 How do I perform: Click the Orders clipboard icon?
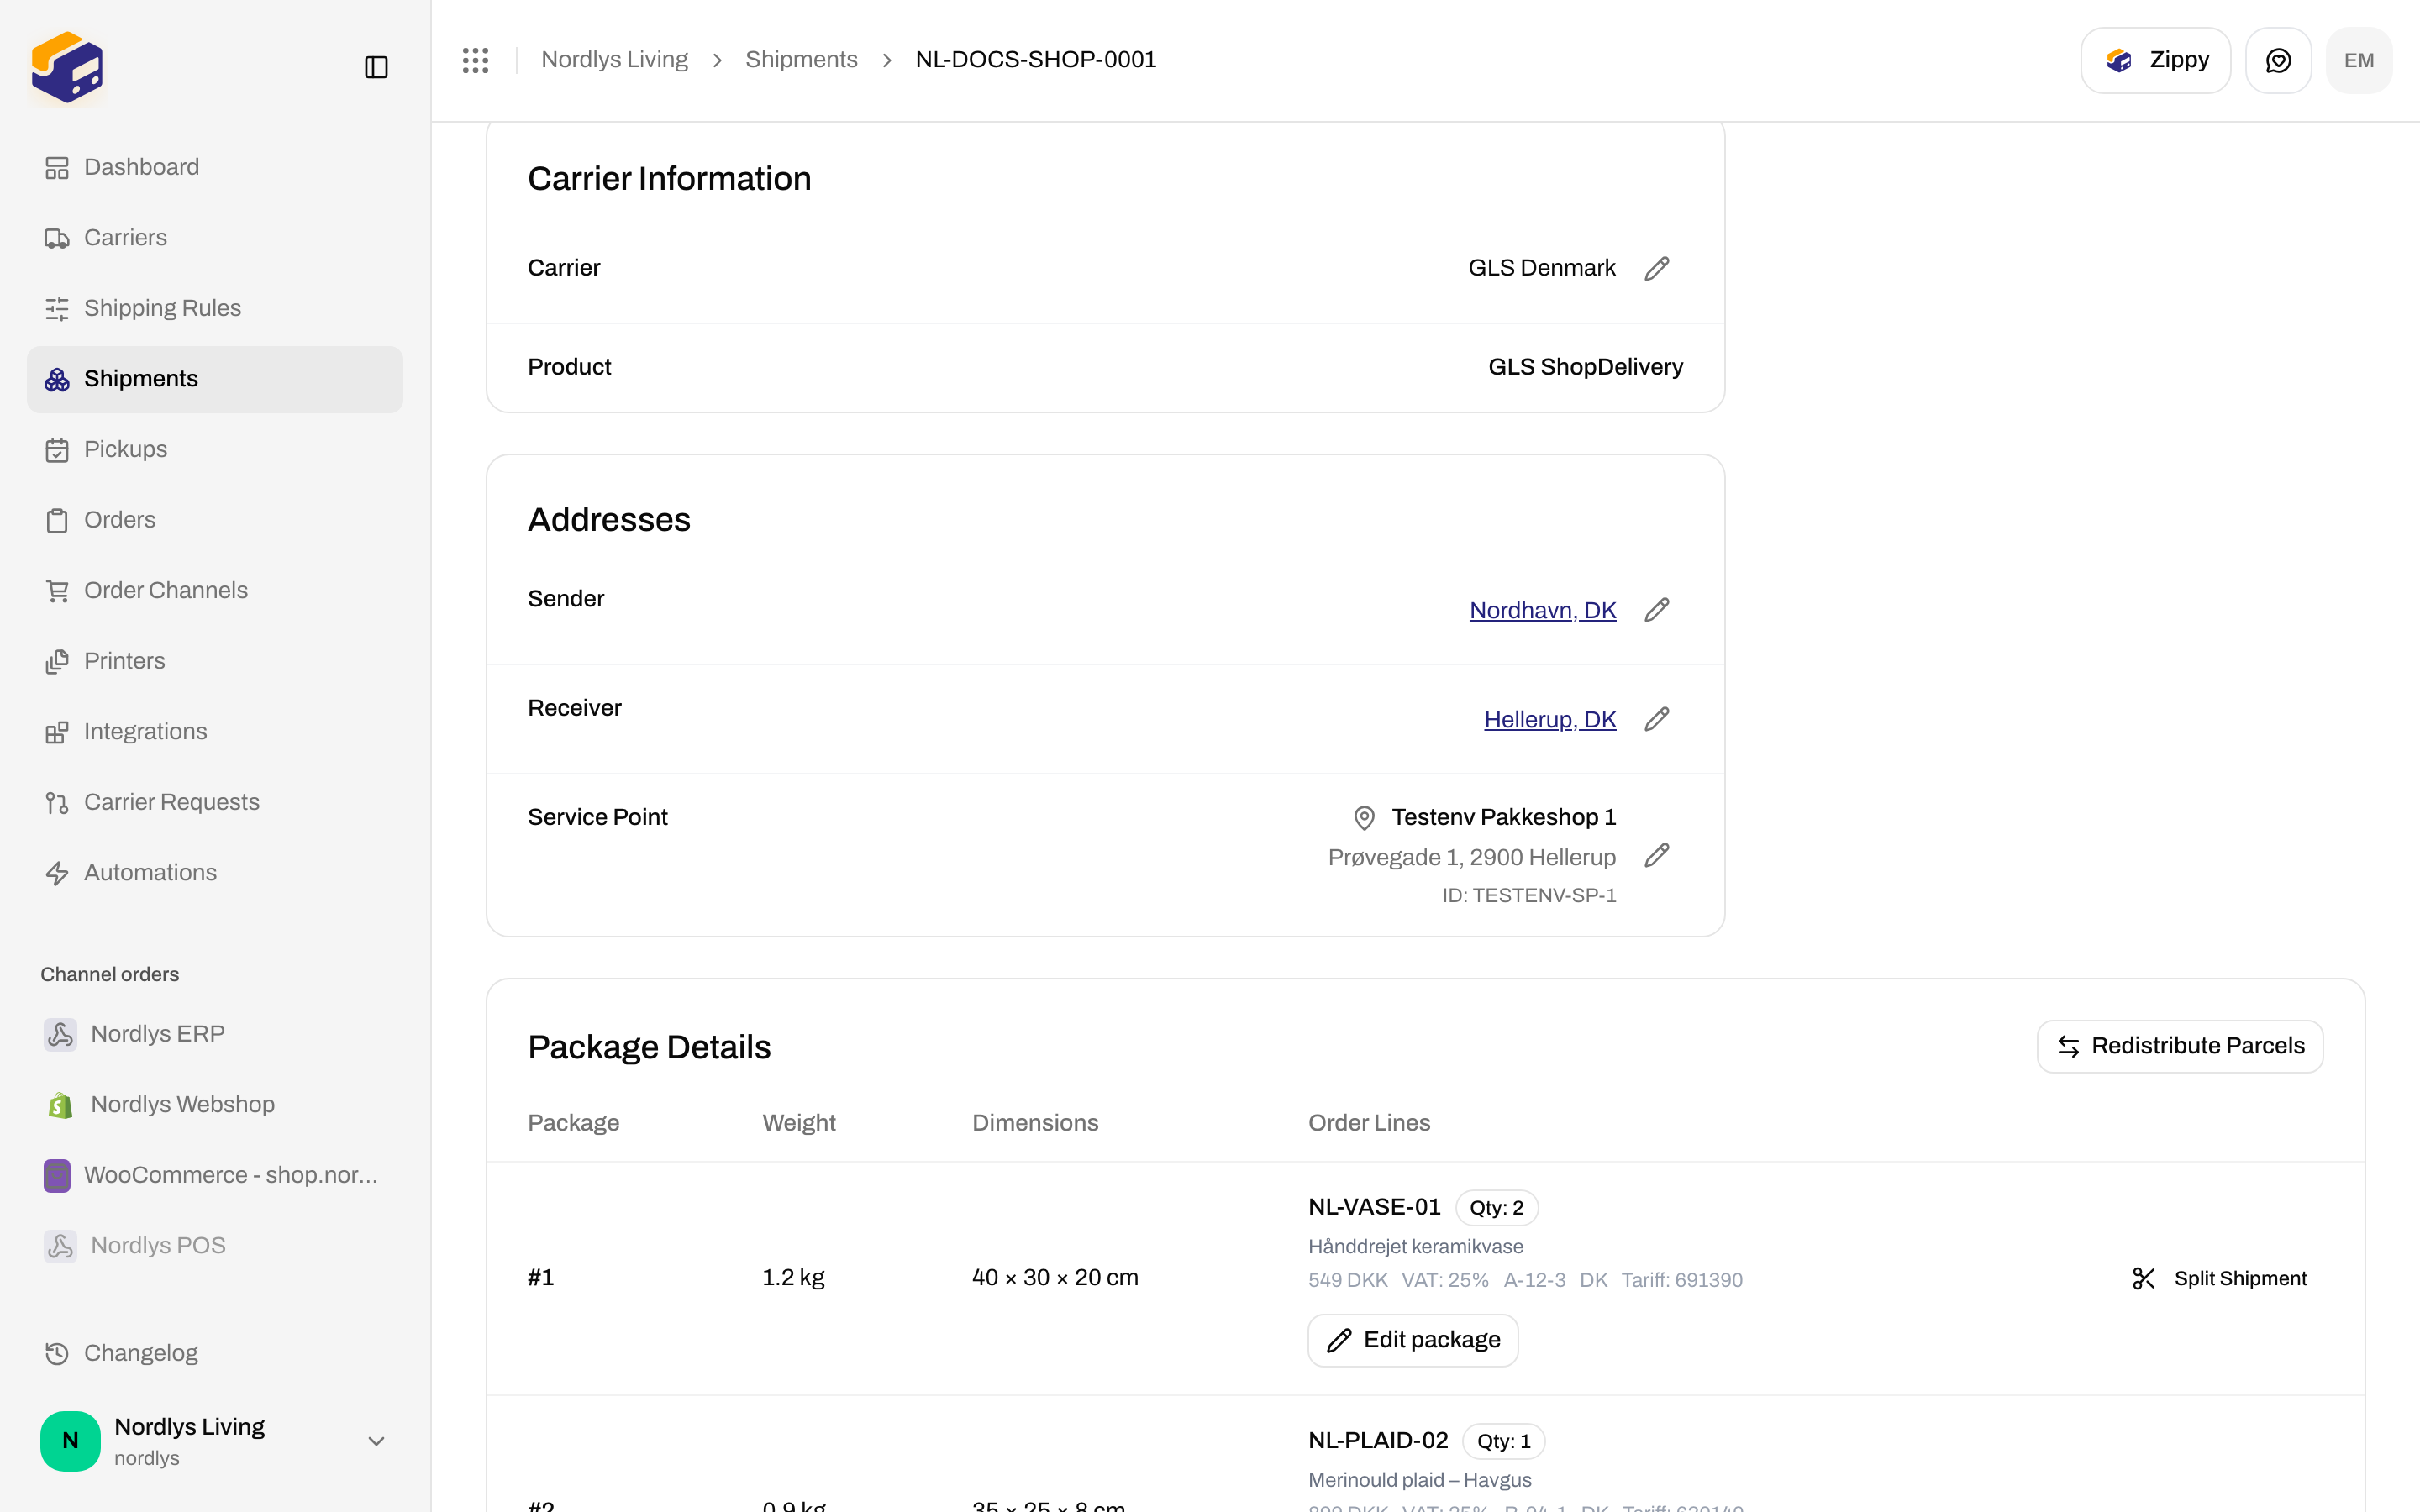coord(57,521)
